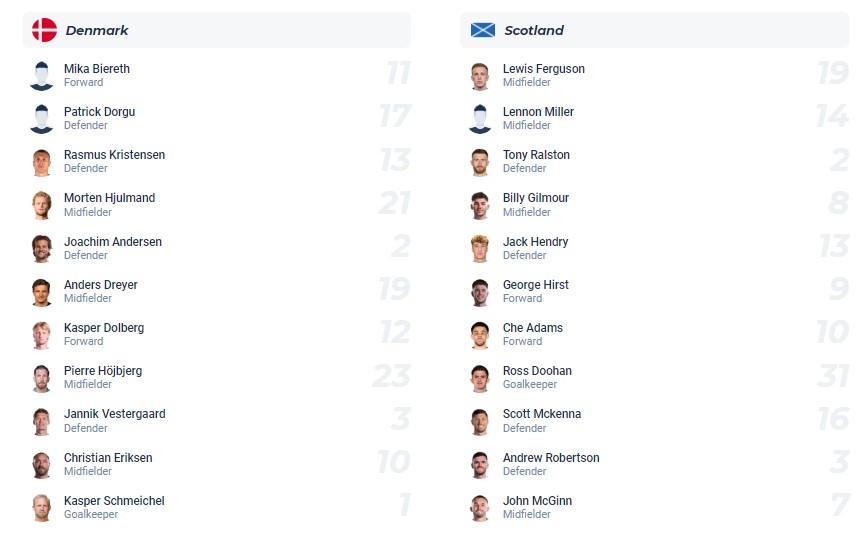The height and width of the screenshot is (536, 860).
Task: Click Andrew Robertson's player photo
Action: tap(480, 464)
